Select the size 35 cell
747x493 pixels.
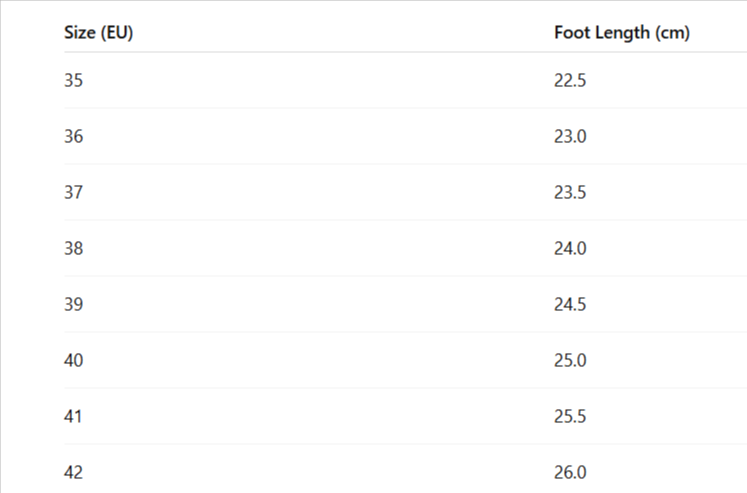[74, 80]
